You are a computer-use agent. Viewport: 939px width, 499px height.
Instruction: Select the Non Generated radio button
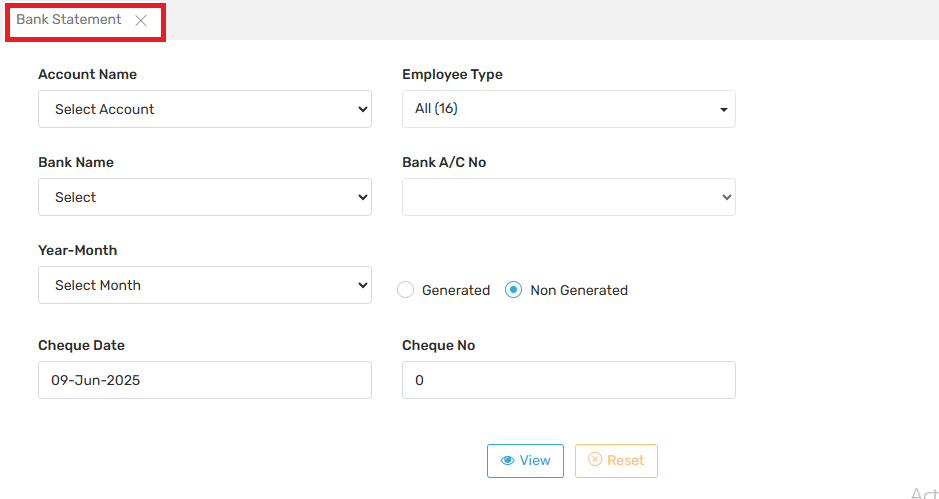[x=514, y=290]
